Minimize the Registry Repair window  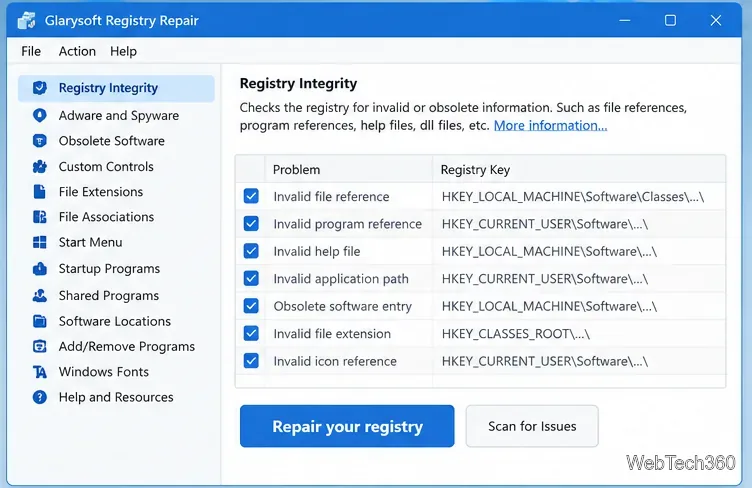(x=624, y=21)
